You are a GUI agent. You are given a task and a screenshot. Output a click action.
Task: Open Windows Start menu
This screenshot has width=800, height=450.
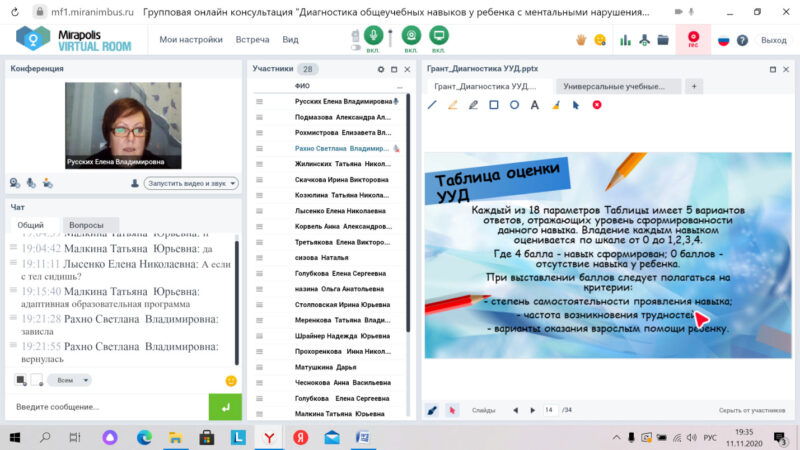pyautogui.click(x=15, y=437)
